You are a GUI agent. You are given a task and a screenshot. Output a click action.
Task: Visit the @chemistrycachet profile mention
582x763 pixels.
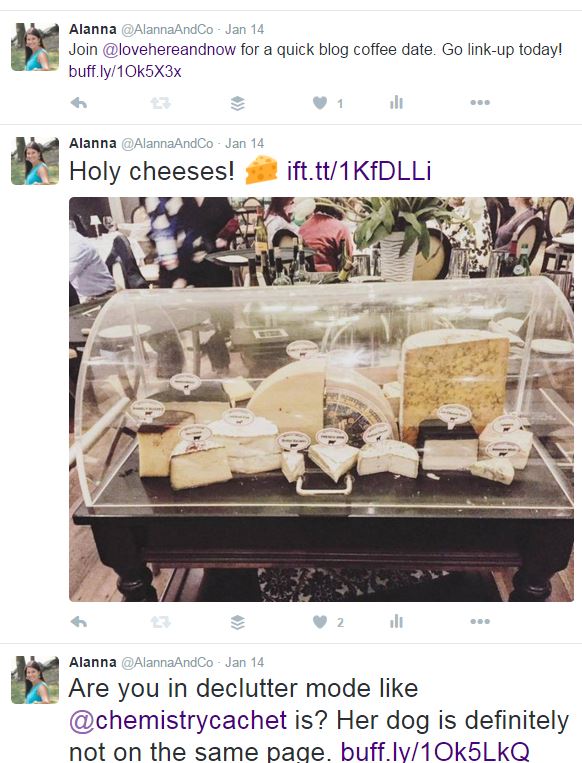pos(178,720)
